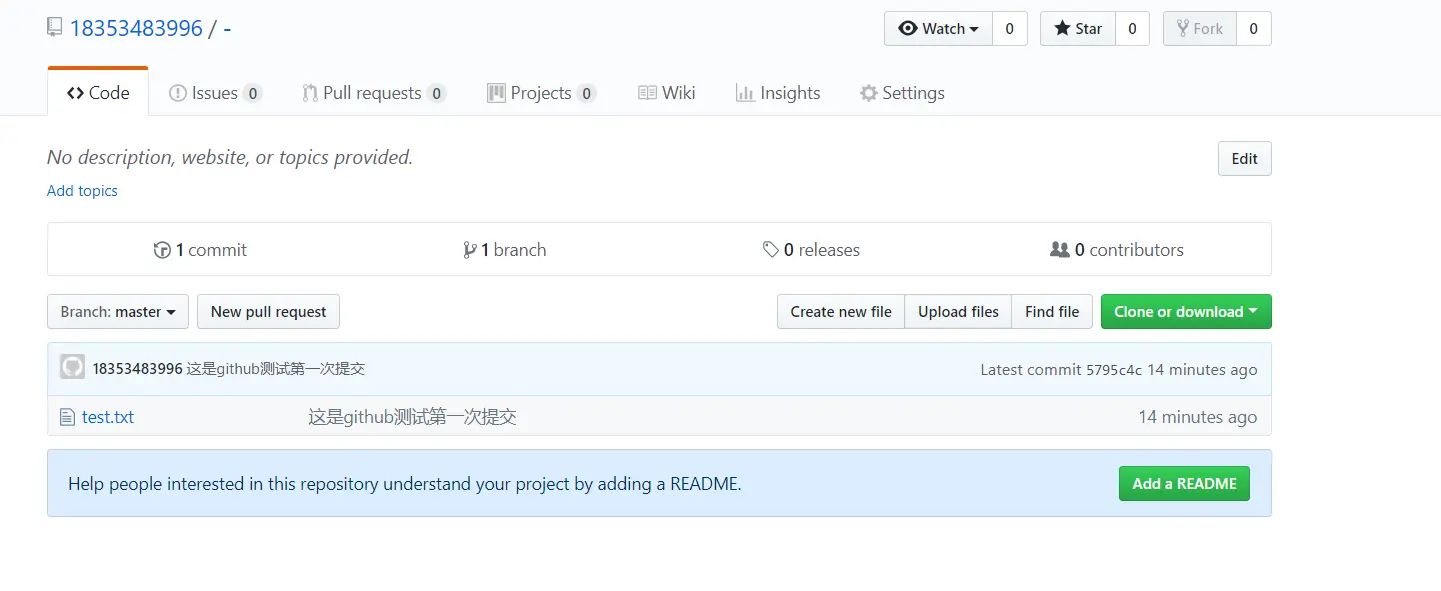Screen dimensions: 1441x591
Task: Click the contributors people icon
Action: pos(1060,250)
